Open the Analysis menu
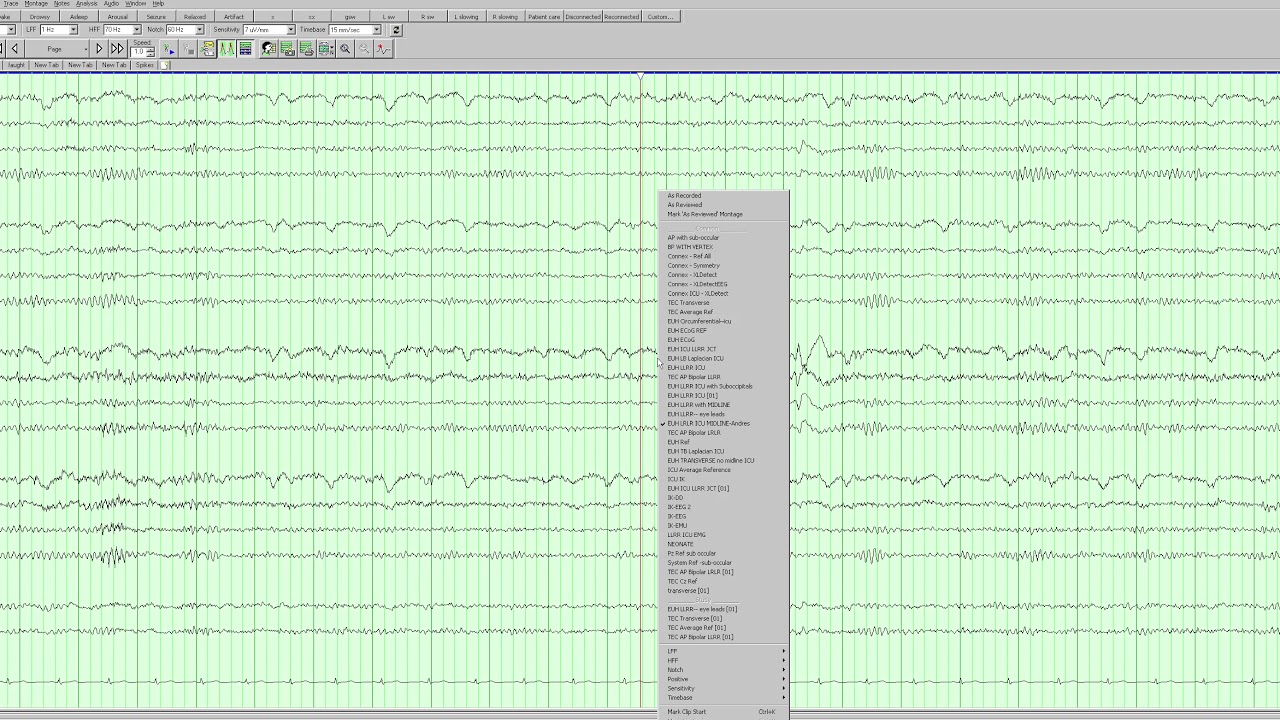Image resolution: width=1280 pixels, height=720 pixels. click(87, 4)
